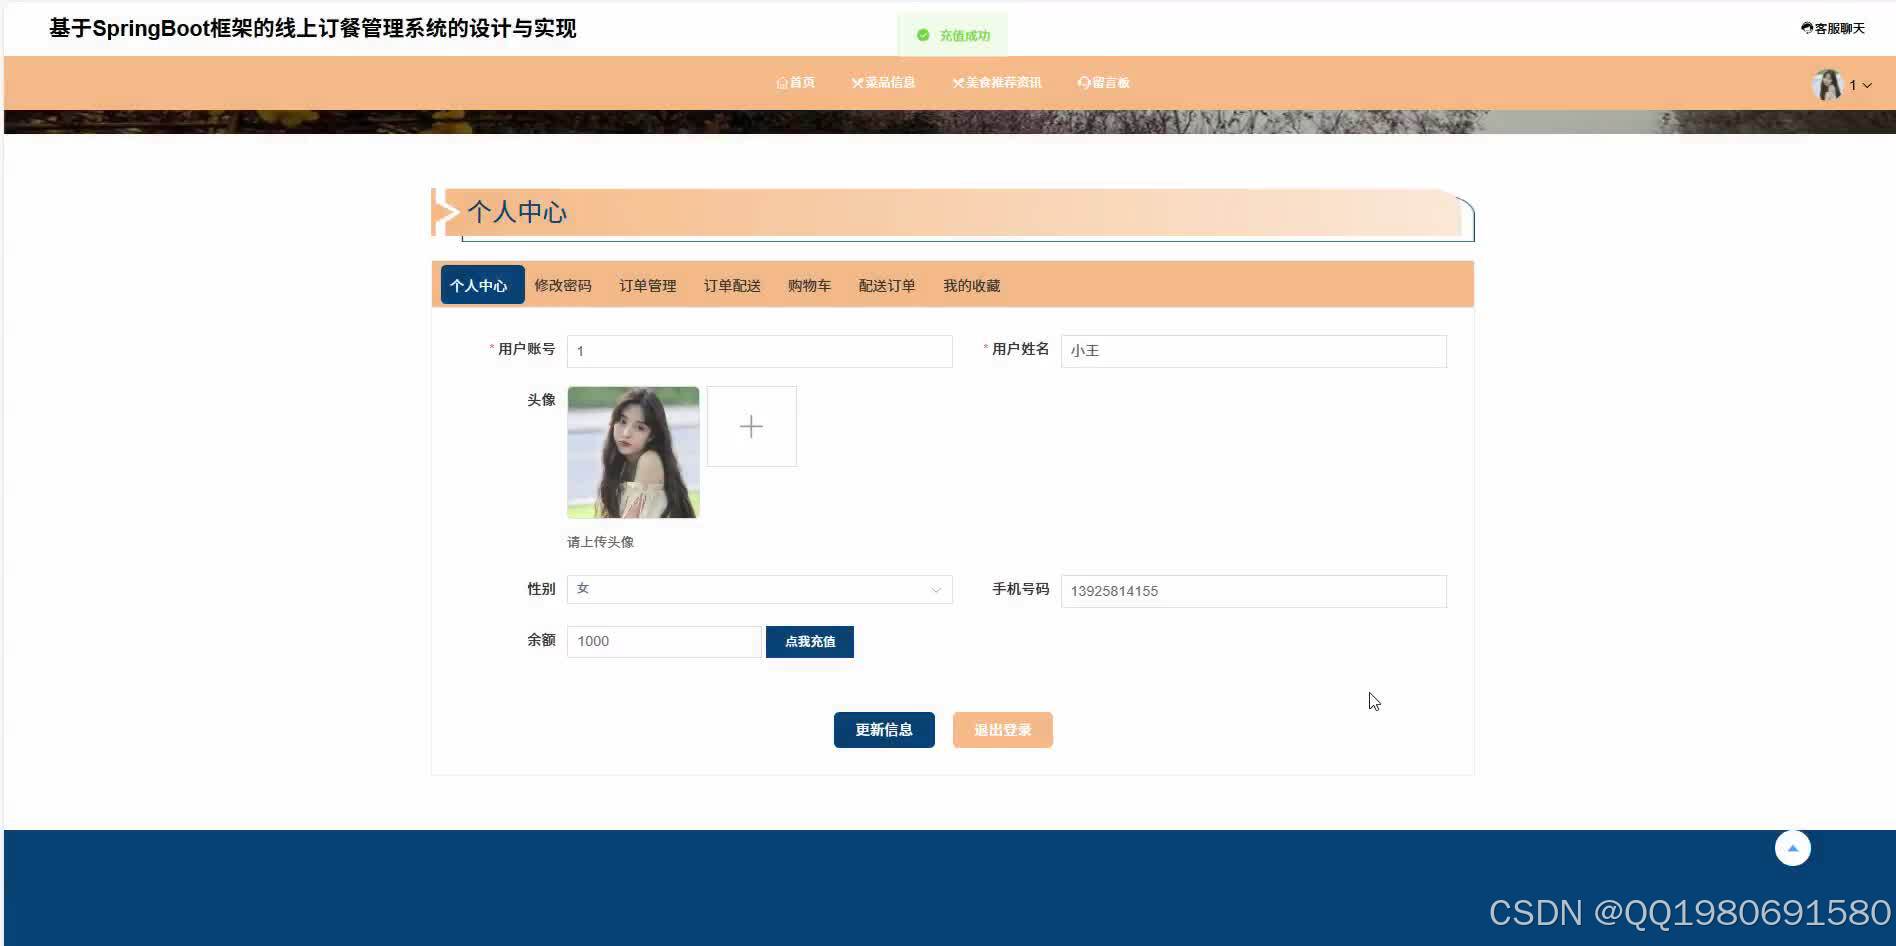The image size is (1896, 946).
Task: Click the 请上传头像 hint text
Action: coord(601,542)
